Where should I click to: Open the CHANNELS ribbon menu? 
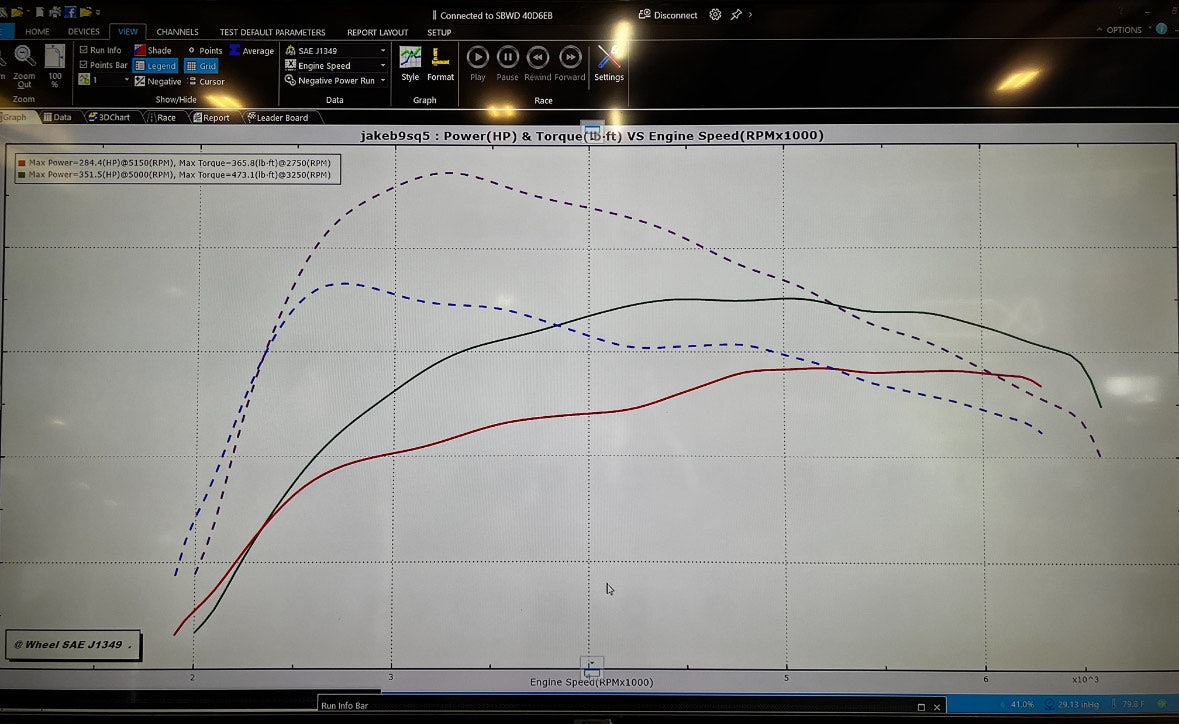coord(177,31)
